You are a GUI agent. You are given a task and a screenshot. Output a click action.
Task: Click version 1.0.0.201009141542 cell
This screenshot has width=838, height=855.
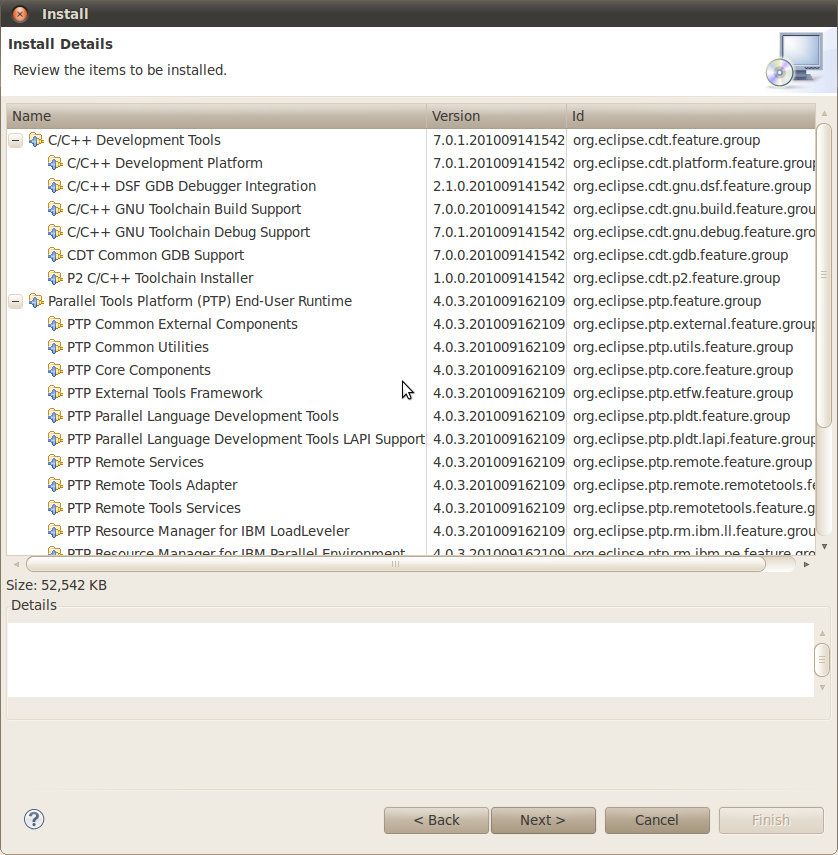499,278
